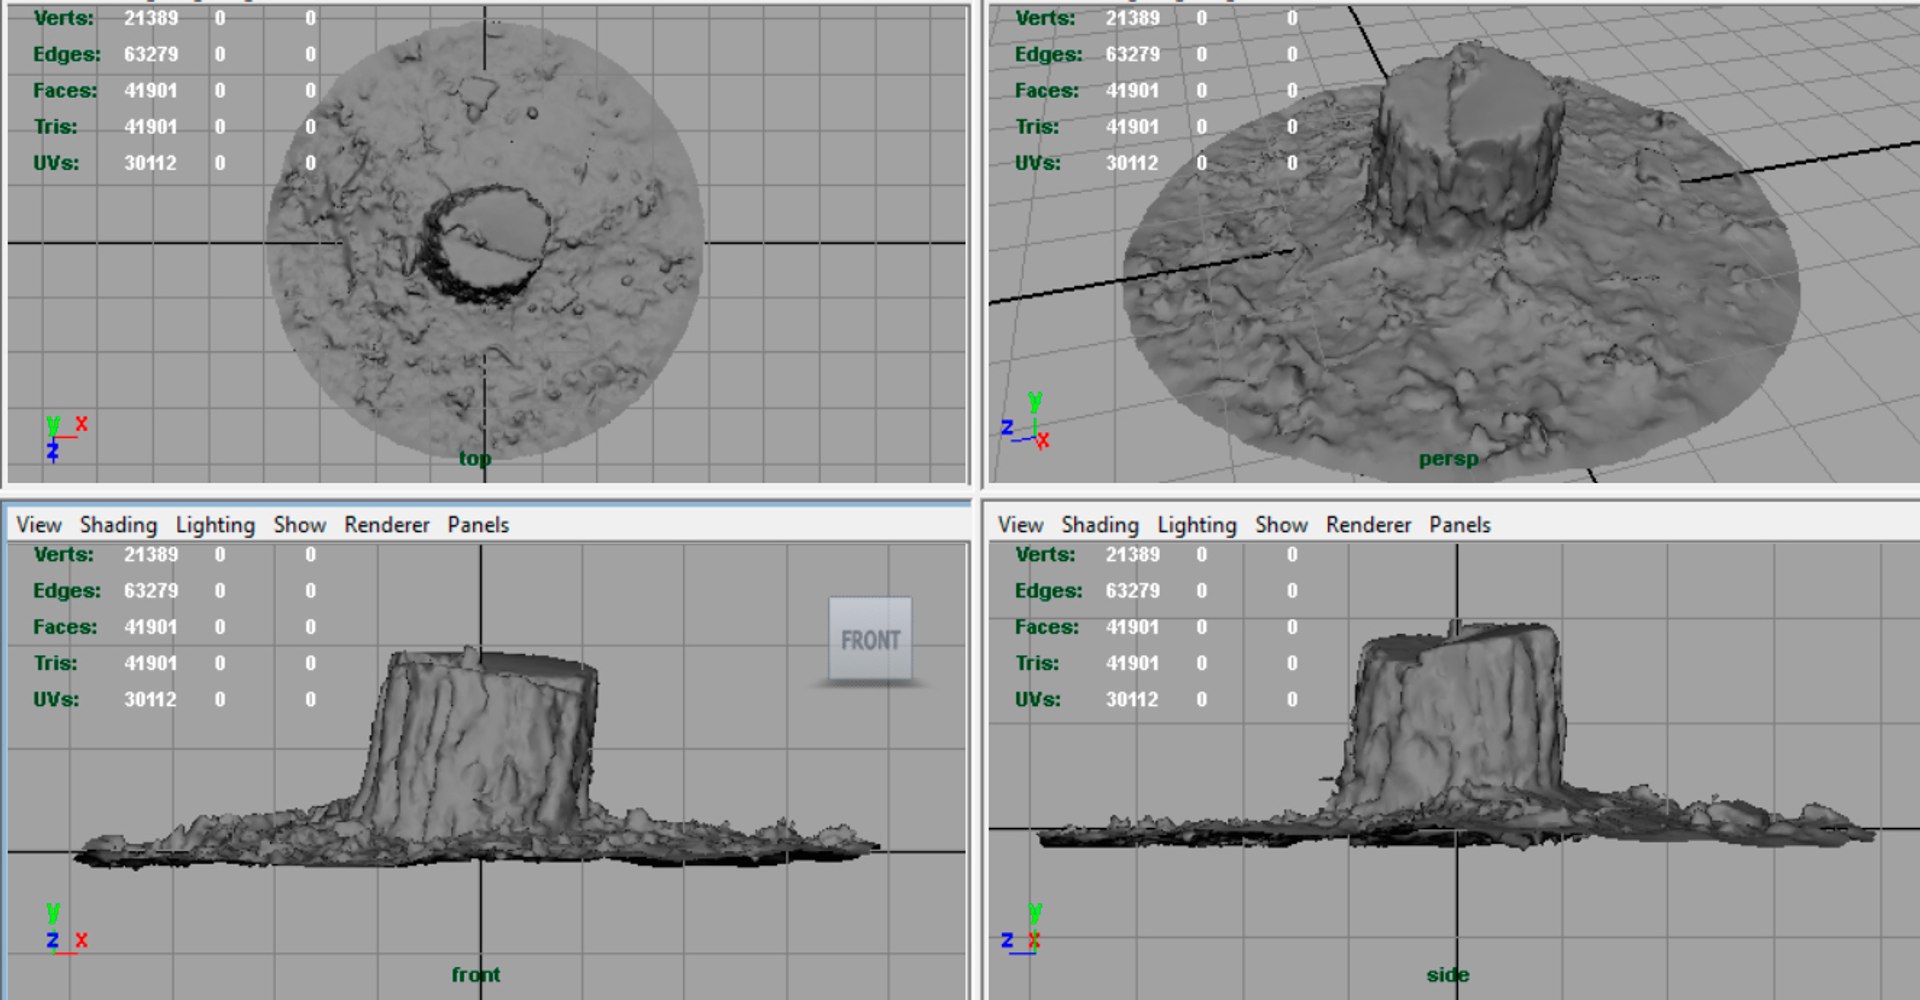Click the FRONT view cube
This screenshot has height=1000, width=1920.
[870, 640]
